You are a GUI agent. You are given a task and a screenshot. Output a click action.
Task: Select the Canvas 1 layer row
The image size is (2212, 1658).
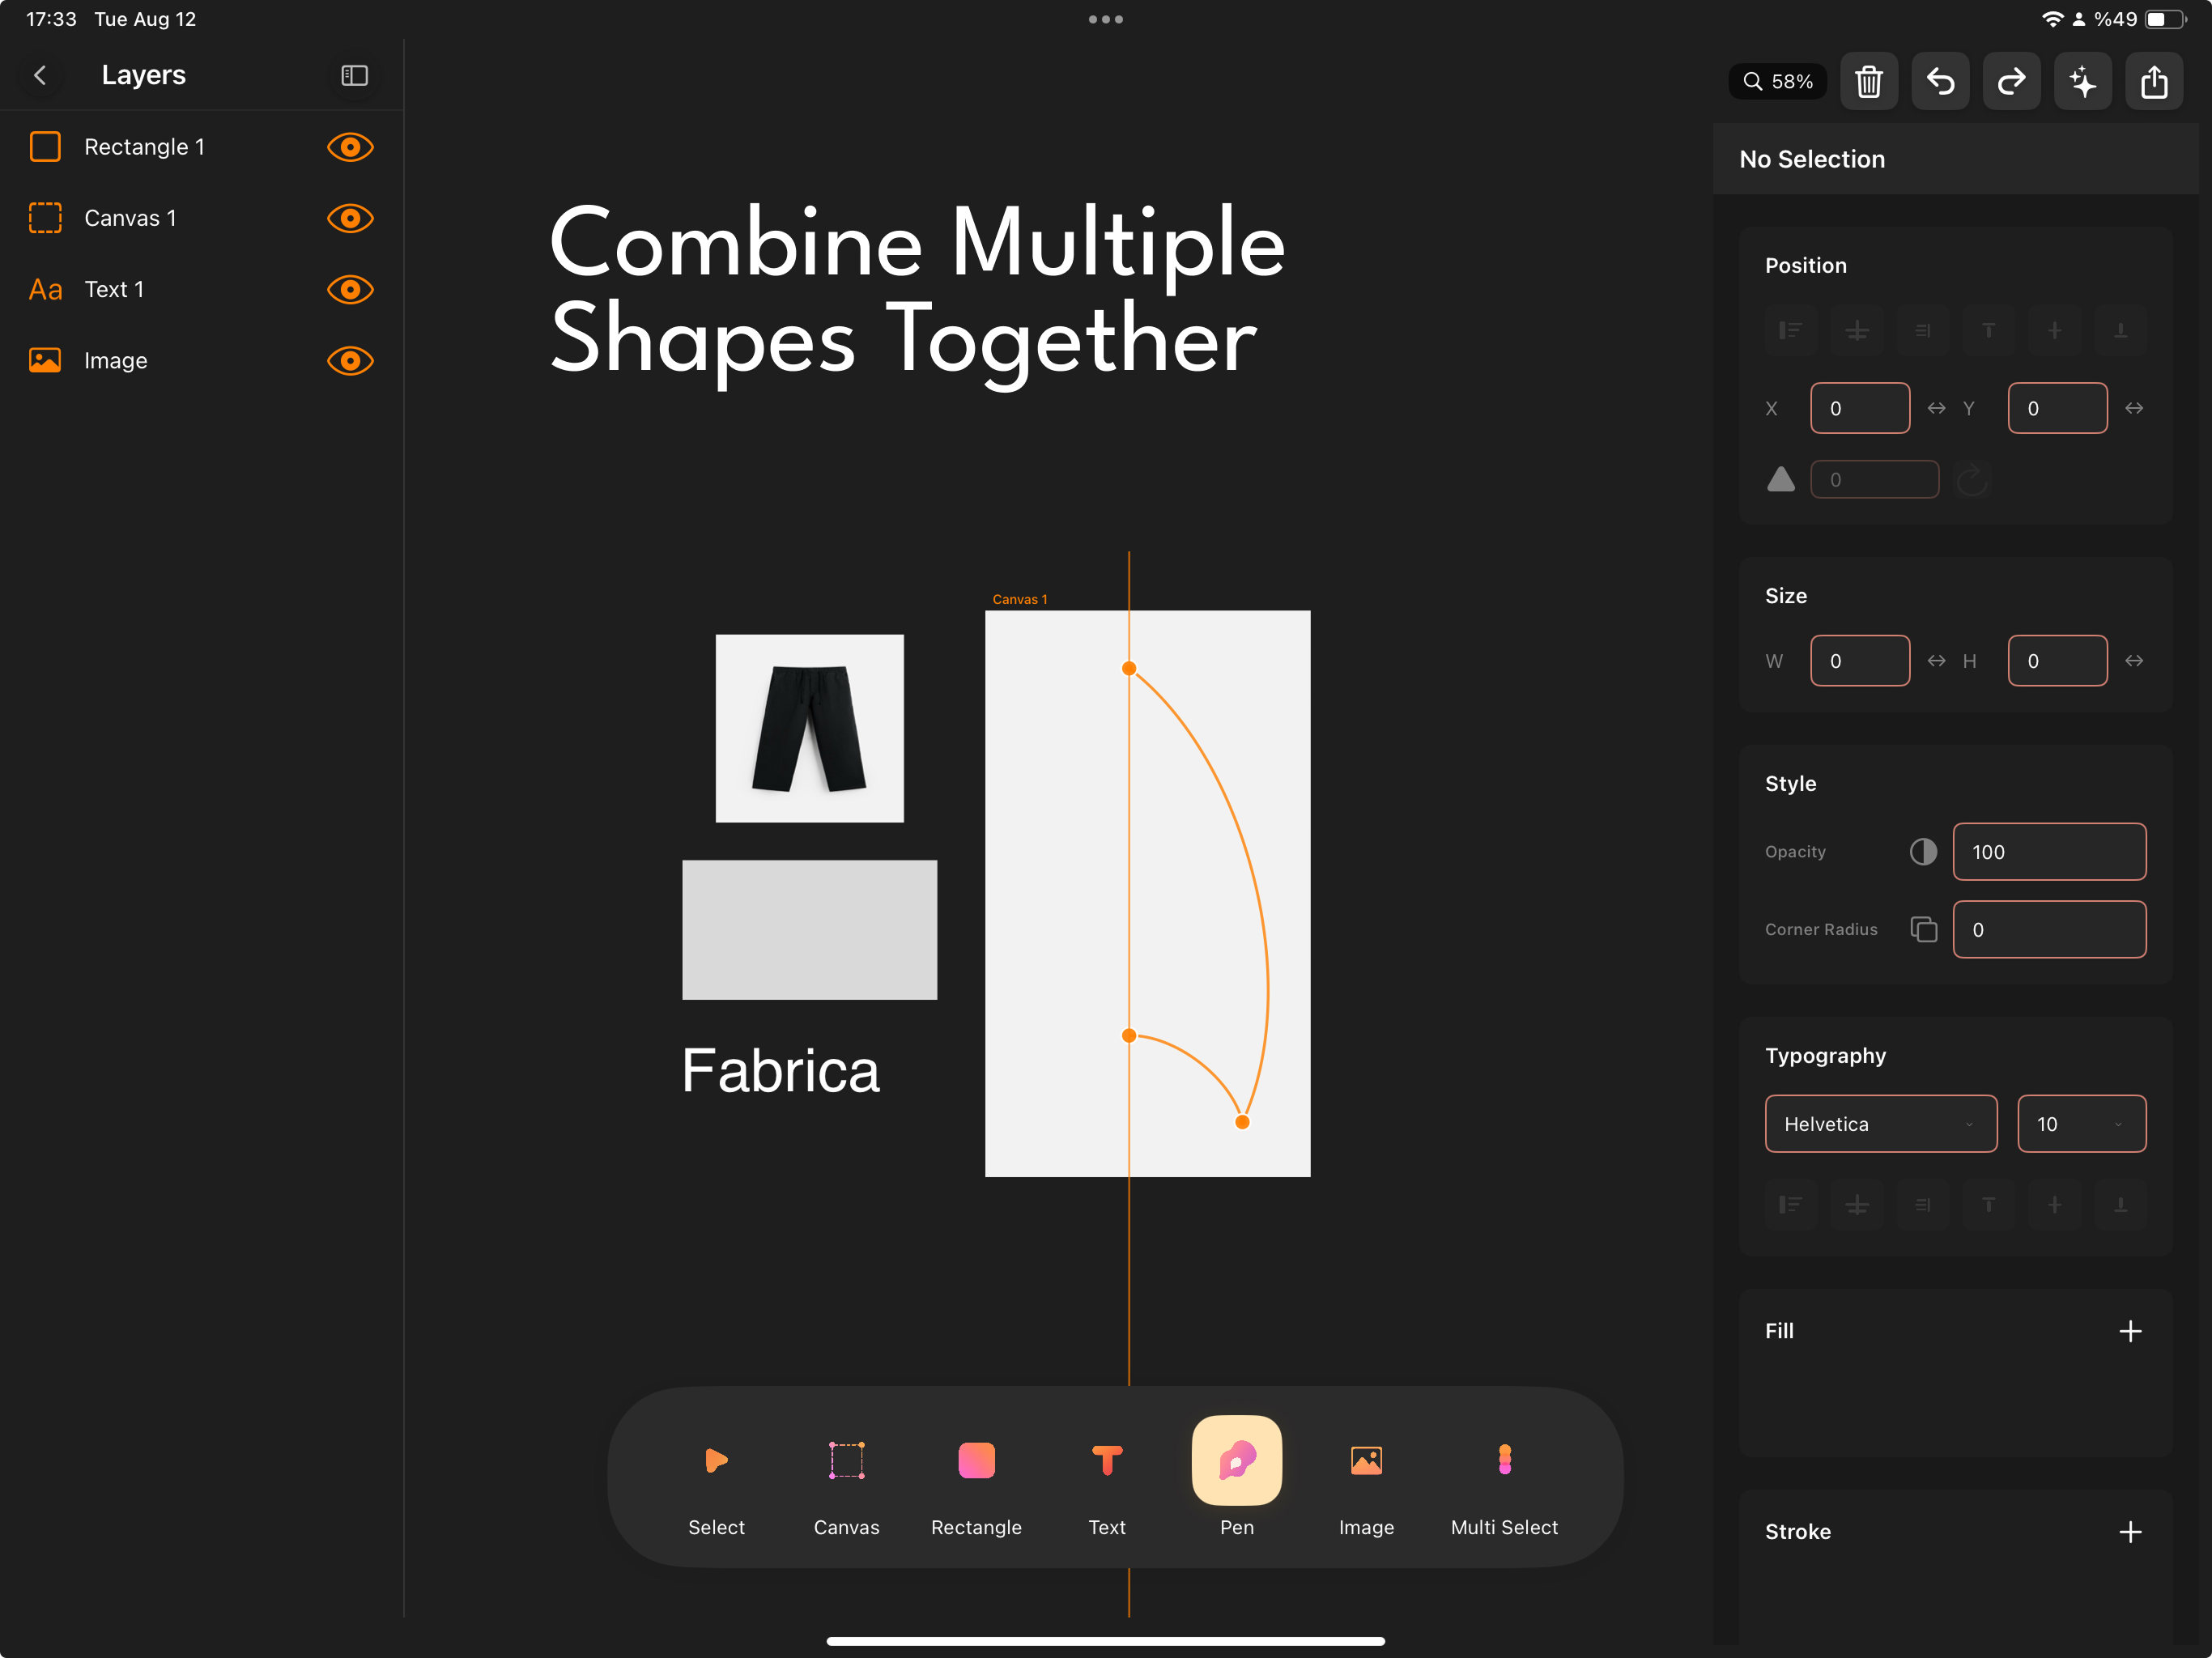coord(201,218)
